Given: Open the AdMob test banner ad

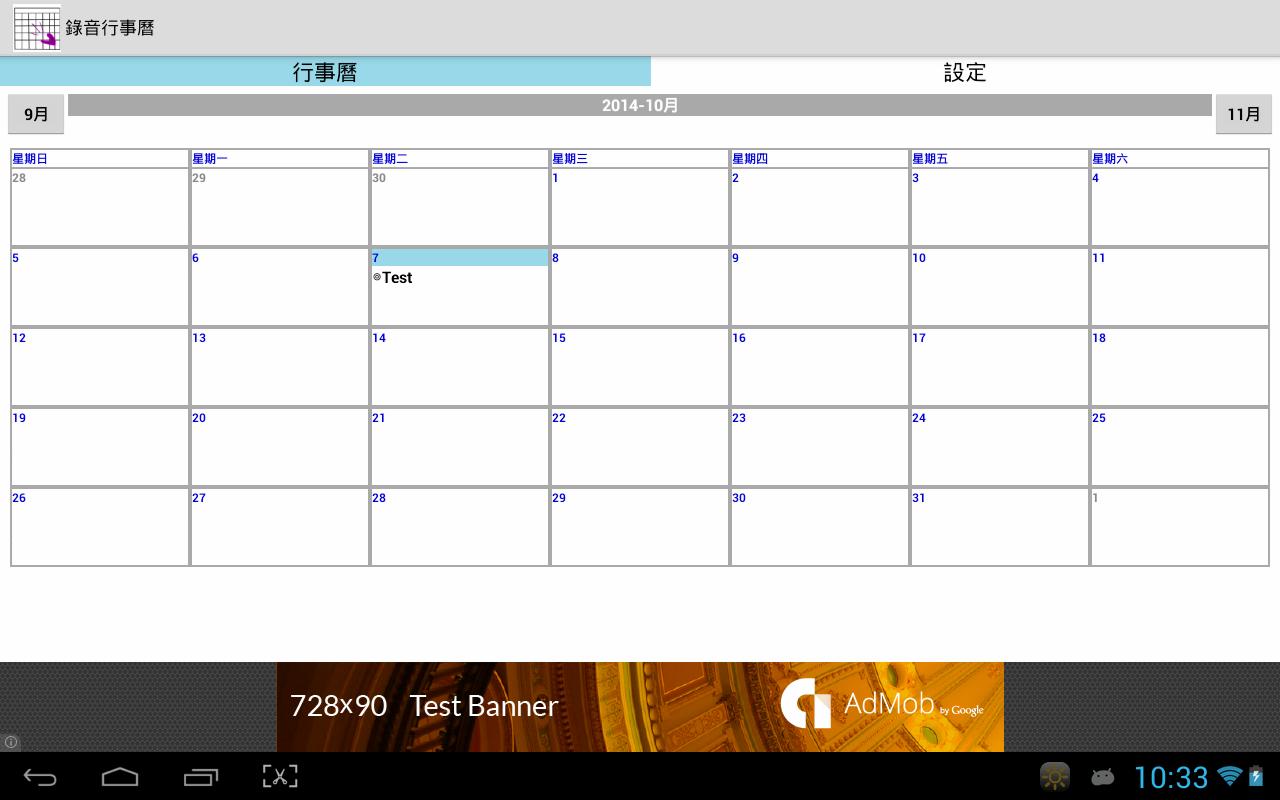Looking at the screenshot, I should click(x=640, y=706).
